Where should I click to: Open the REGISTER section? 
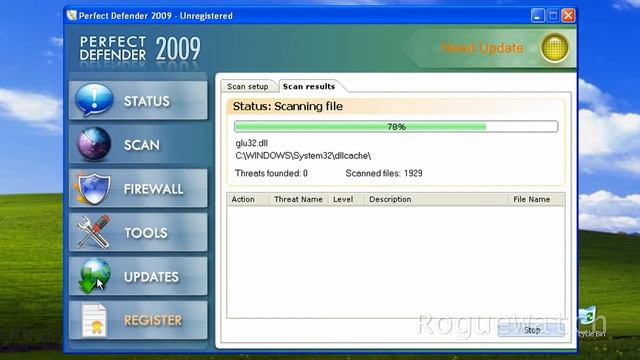(x=138, y=320)
